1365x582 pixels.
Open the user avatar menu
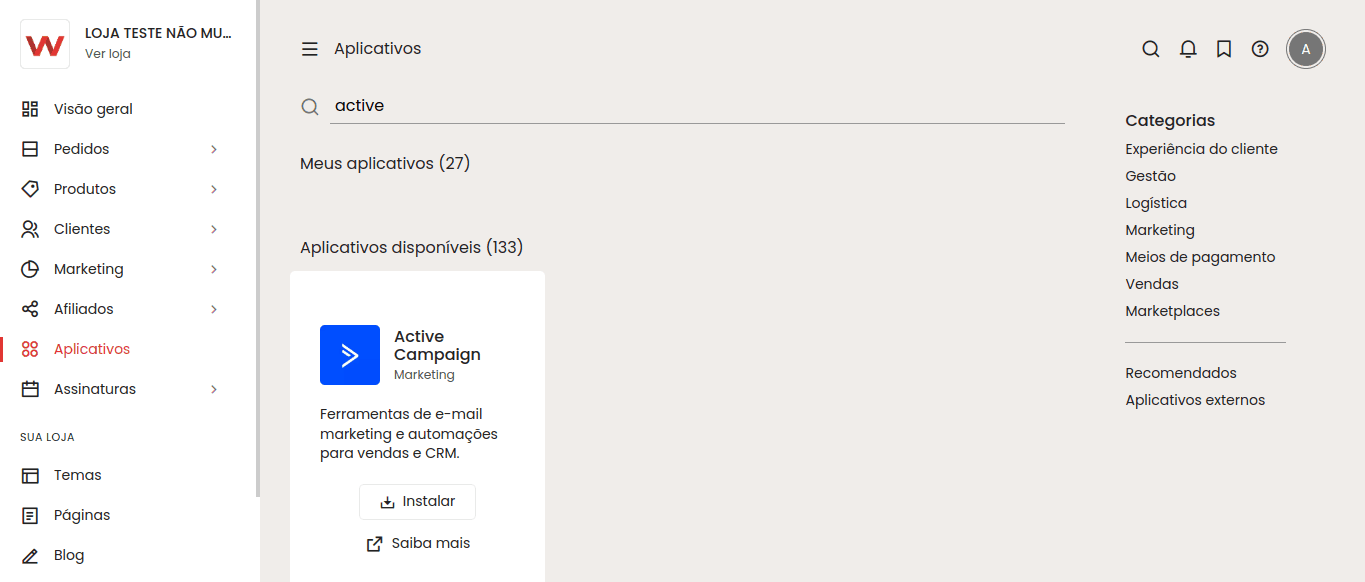click(x=1306, y=49)
